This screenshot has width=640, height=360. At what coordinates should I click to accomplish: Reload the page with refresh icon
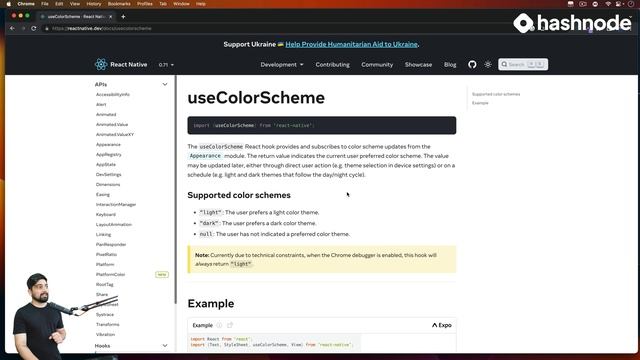point(34,29)
